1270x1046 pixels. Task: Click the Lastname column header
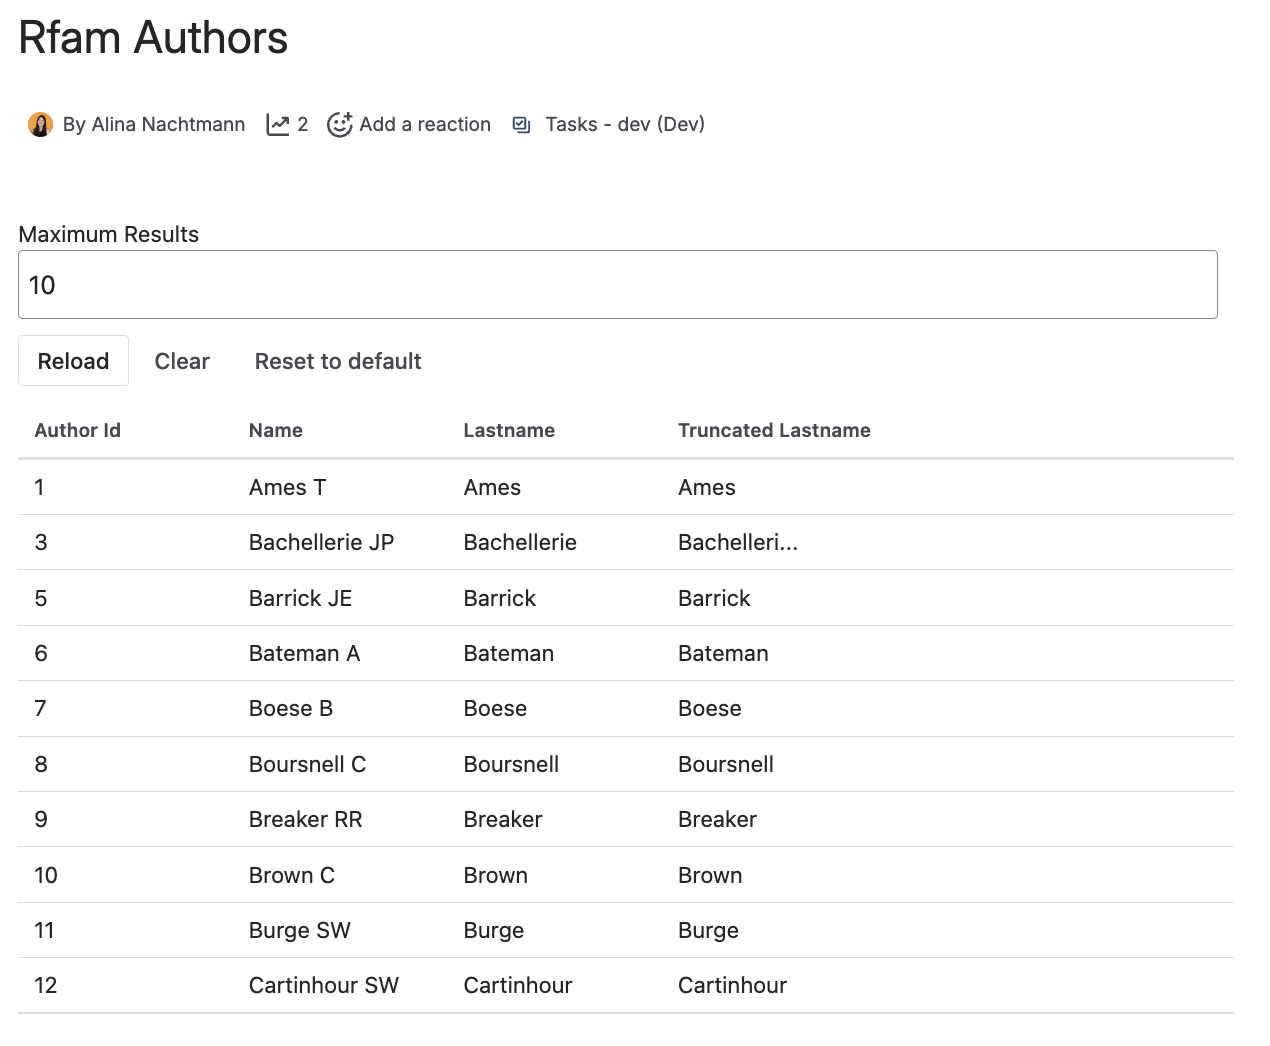click(509, 430)
